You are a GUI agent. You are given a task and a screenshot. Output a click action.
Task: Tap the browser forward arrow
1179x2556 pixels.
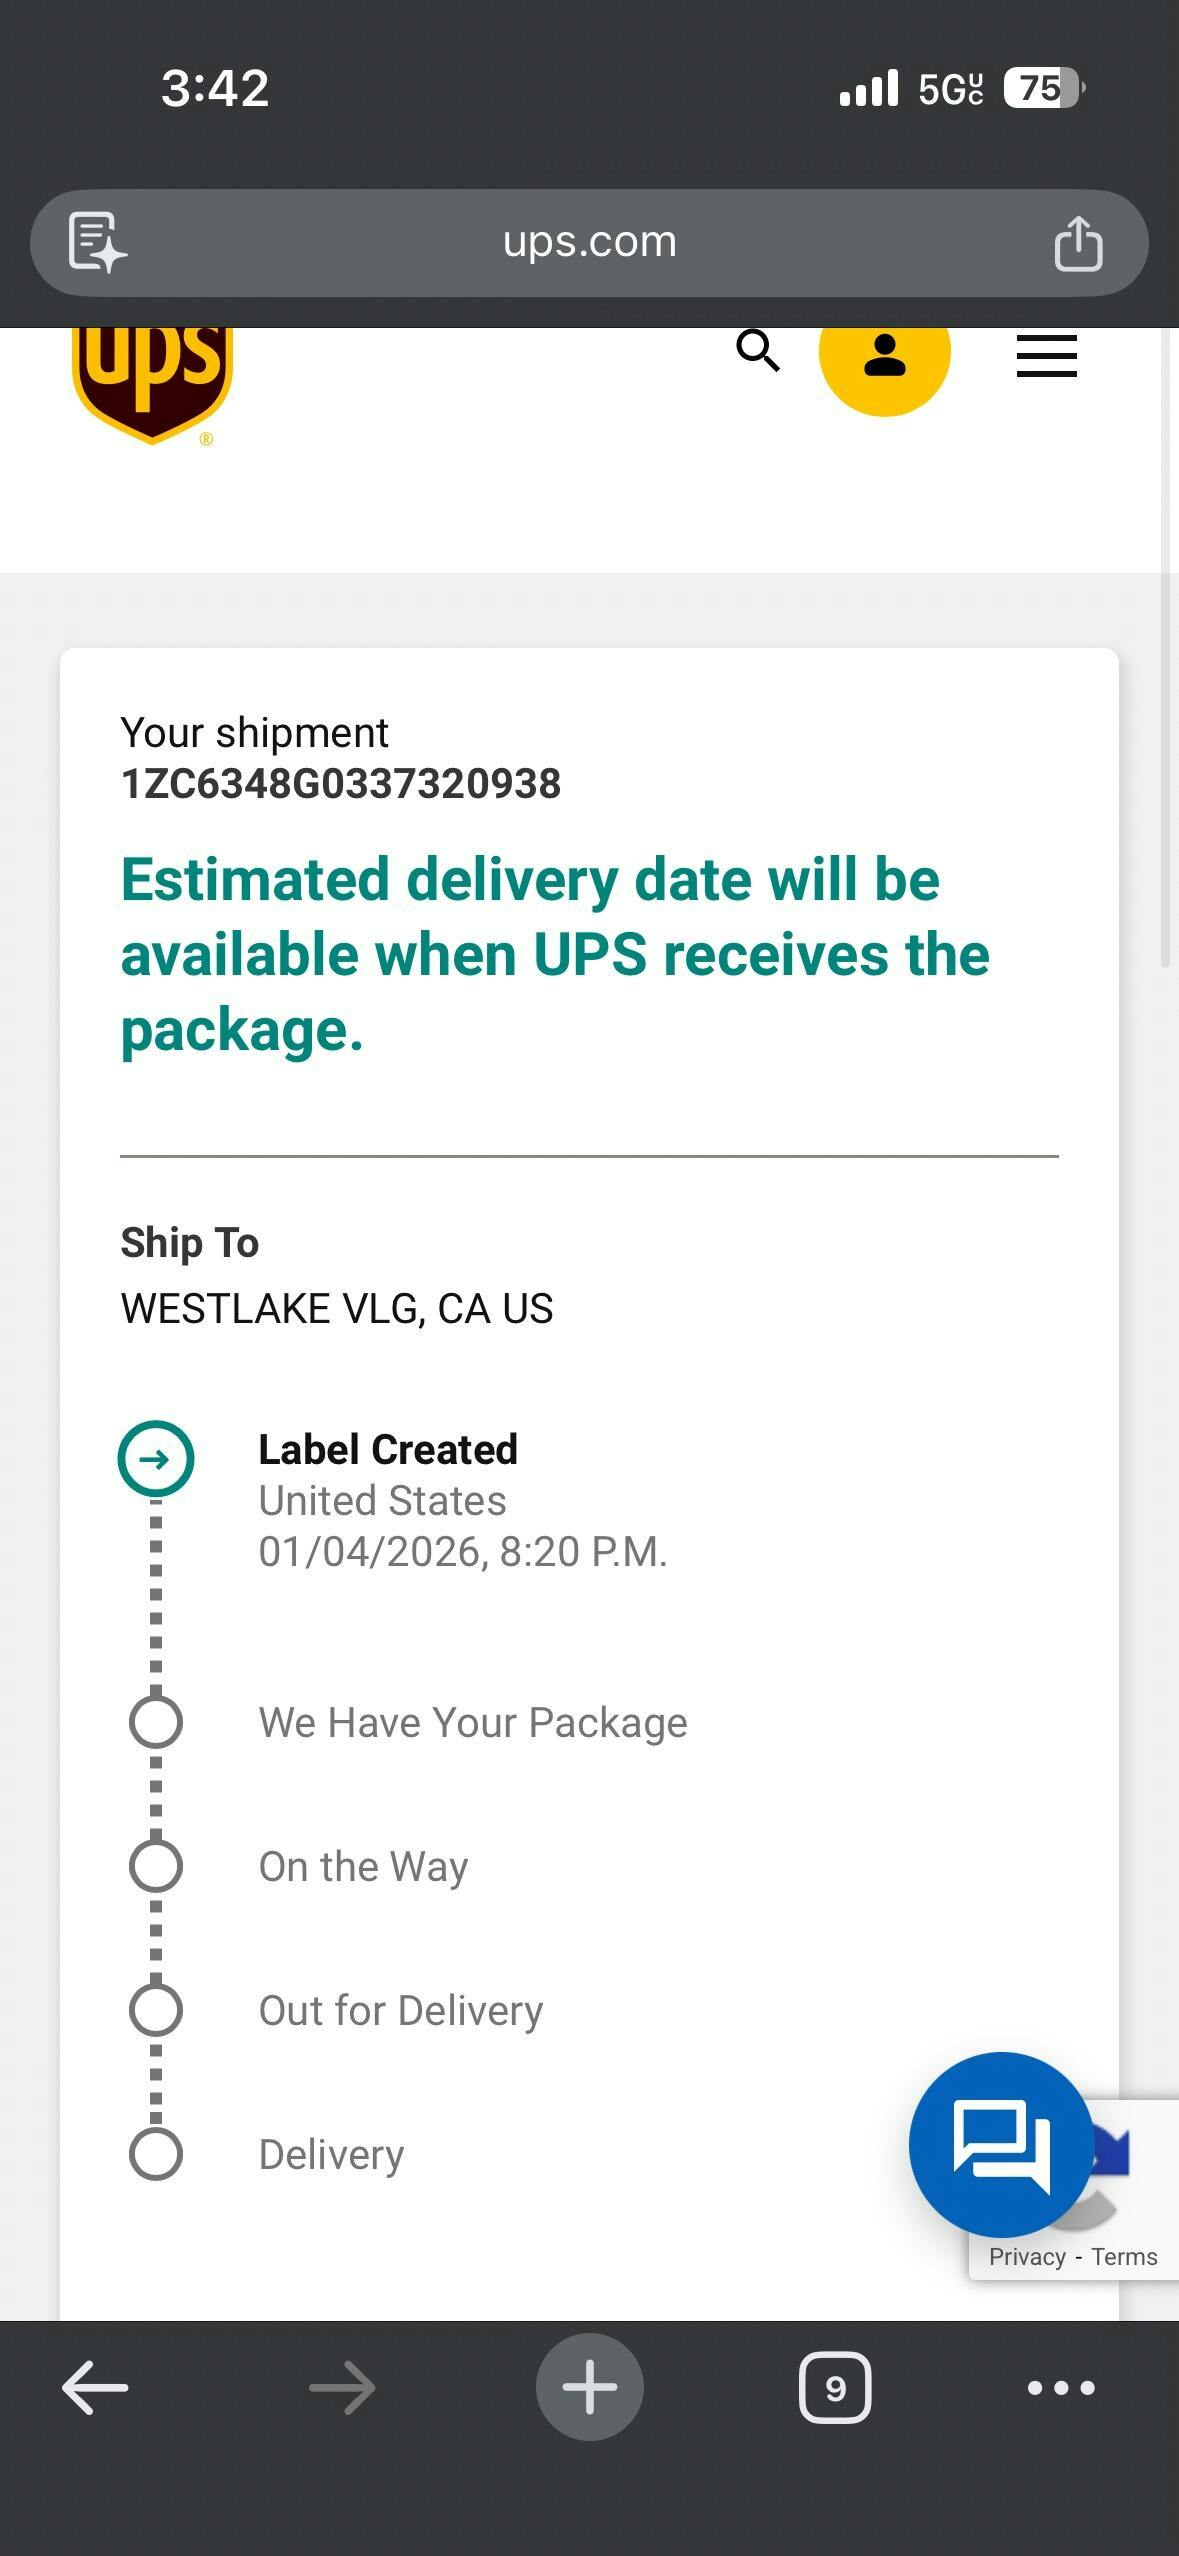coord(342,2387)
